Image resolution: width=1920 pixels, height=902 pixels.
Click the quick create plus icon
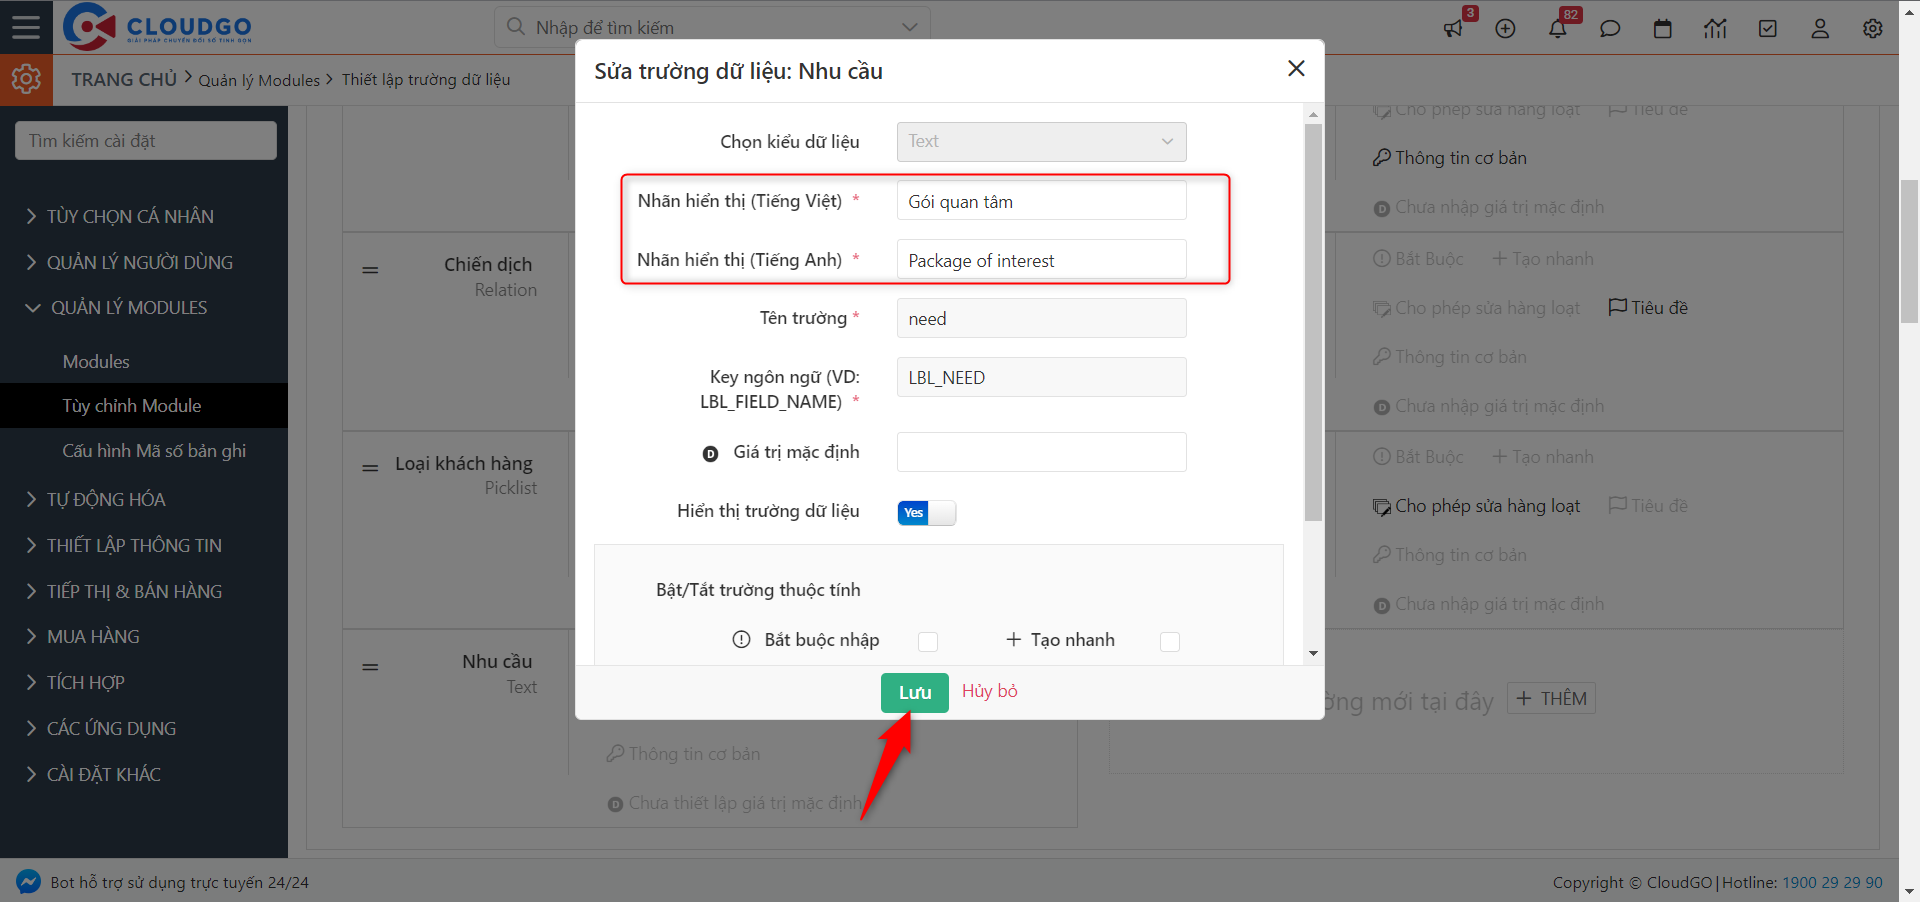pyautogui.click(x=1505, y=28)
